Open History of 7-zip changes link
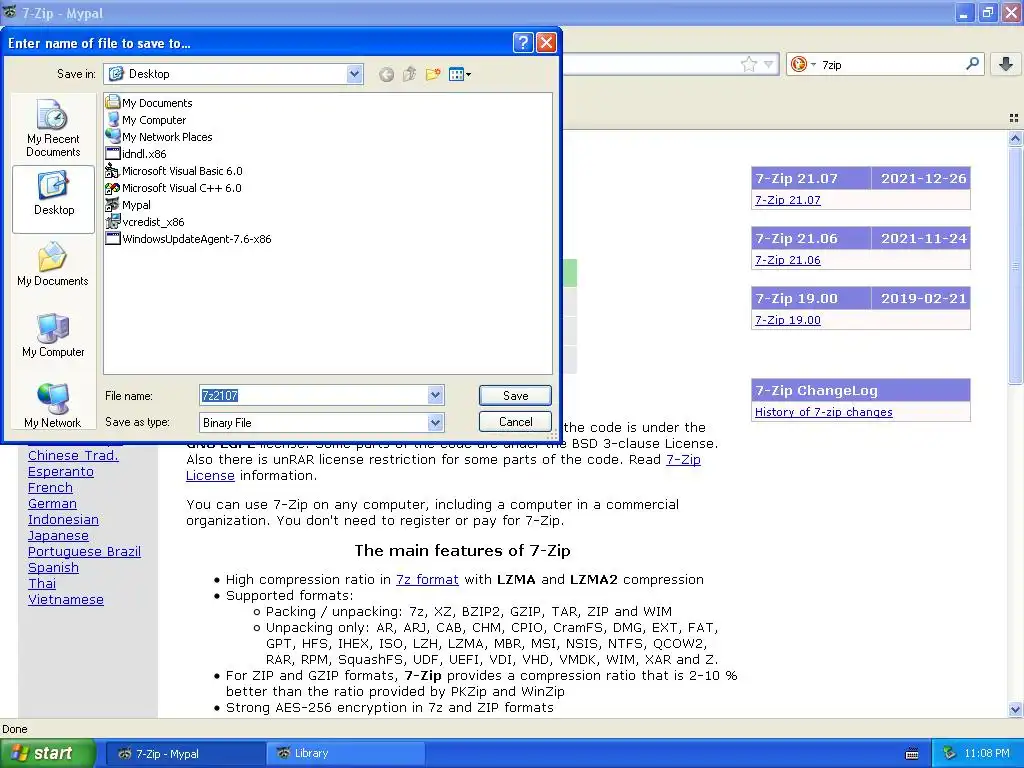 coord(824,412)
